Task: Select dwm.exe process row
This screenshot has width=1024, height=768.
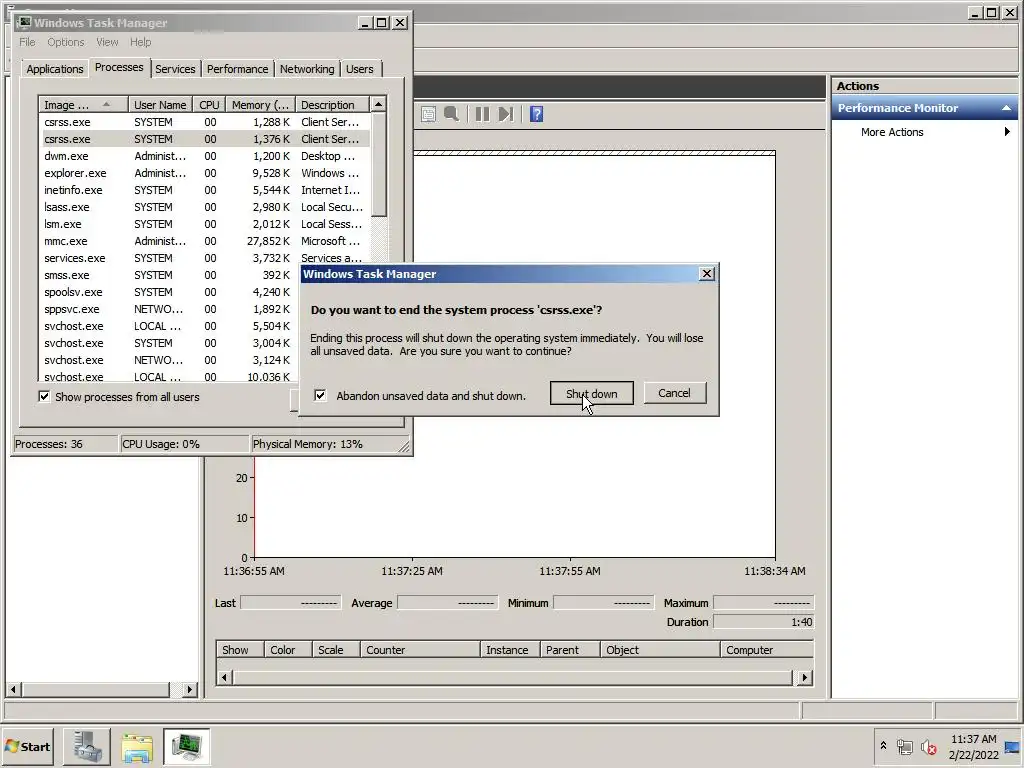Action: (x=204, y=156)
